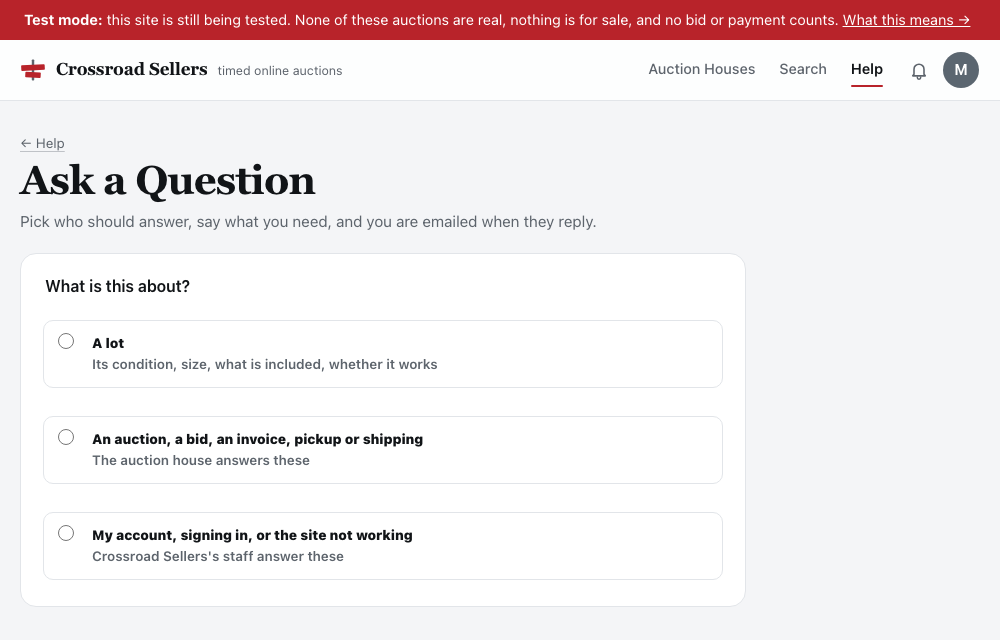1000x640 pixels.
Task: Click the "Test mode:" banner label
Action: (63, 20)
